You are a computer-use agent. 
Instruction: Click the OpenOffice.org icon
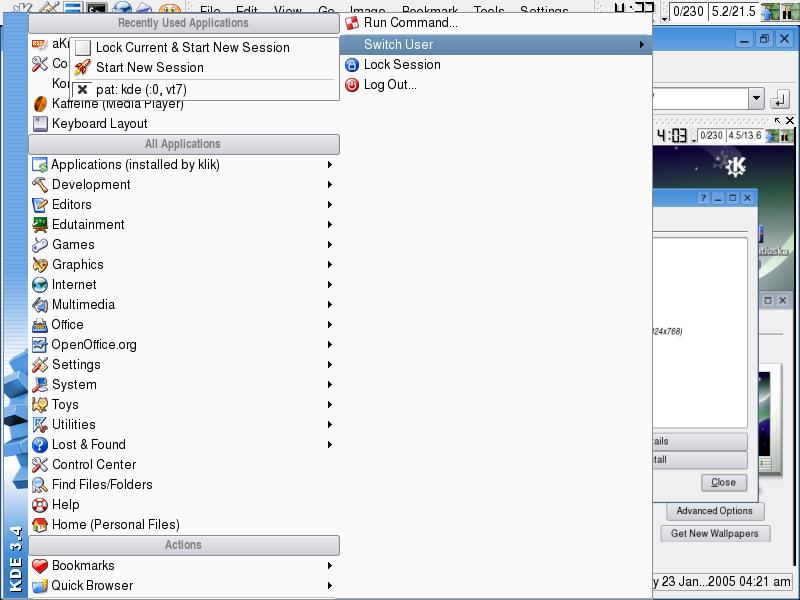[40, 345]
